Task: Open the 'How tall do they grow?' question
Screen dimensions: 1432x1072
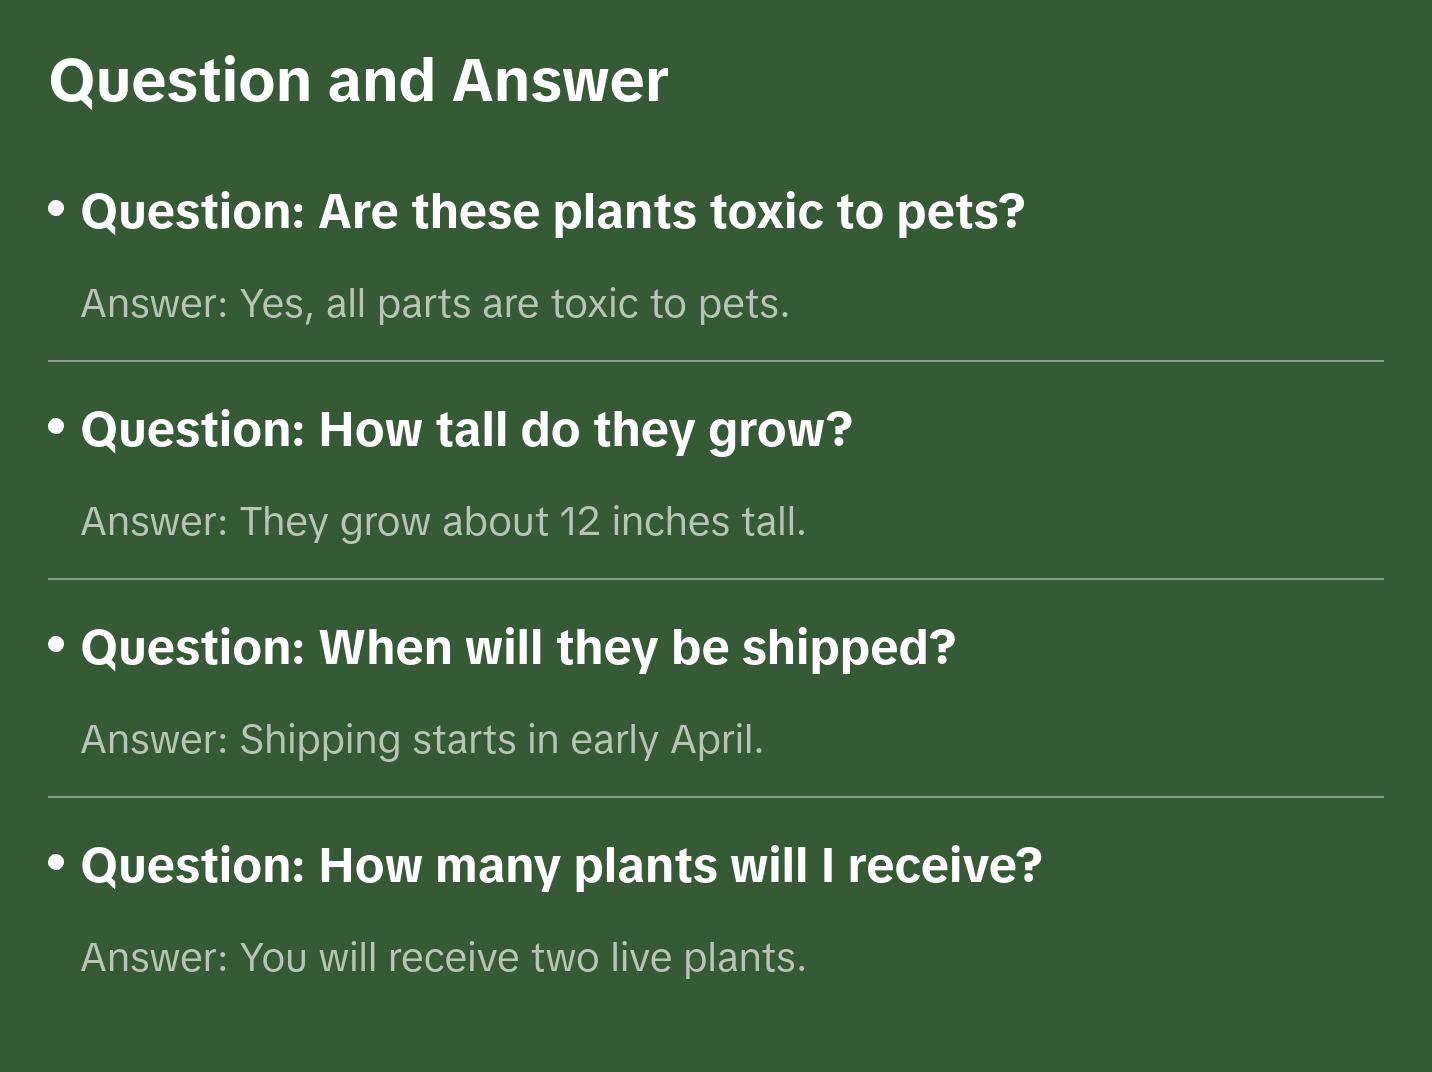Action: tap(466, 430)
